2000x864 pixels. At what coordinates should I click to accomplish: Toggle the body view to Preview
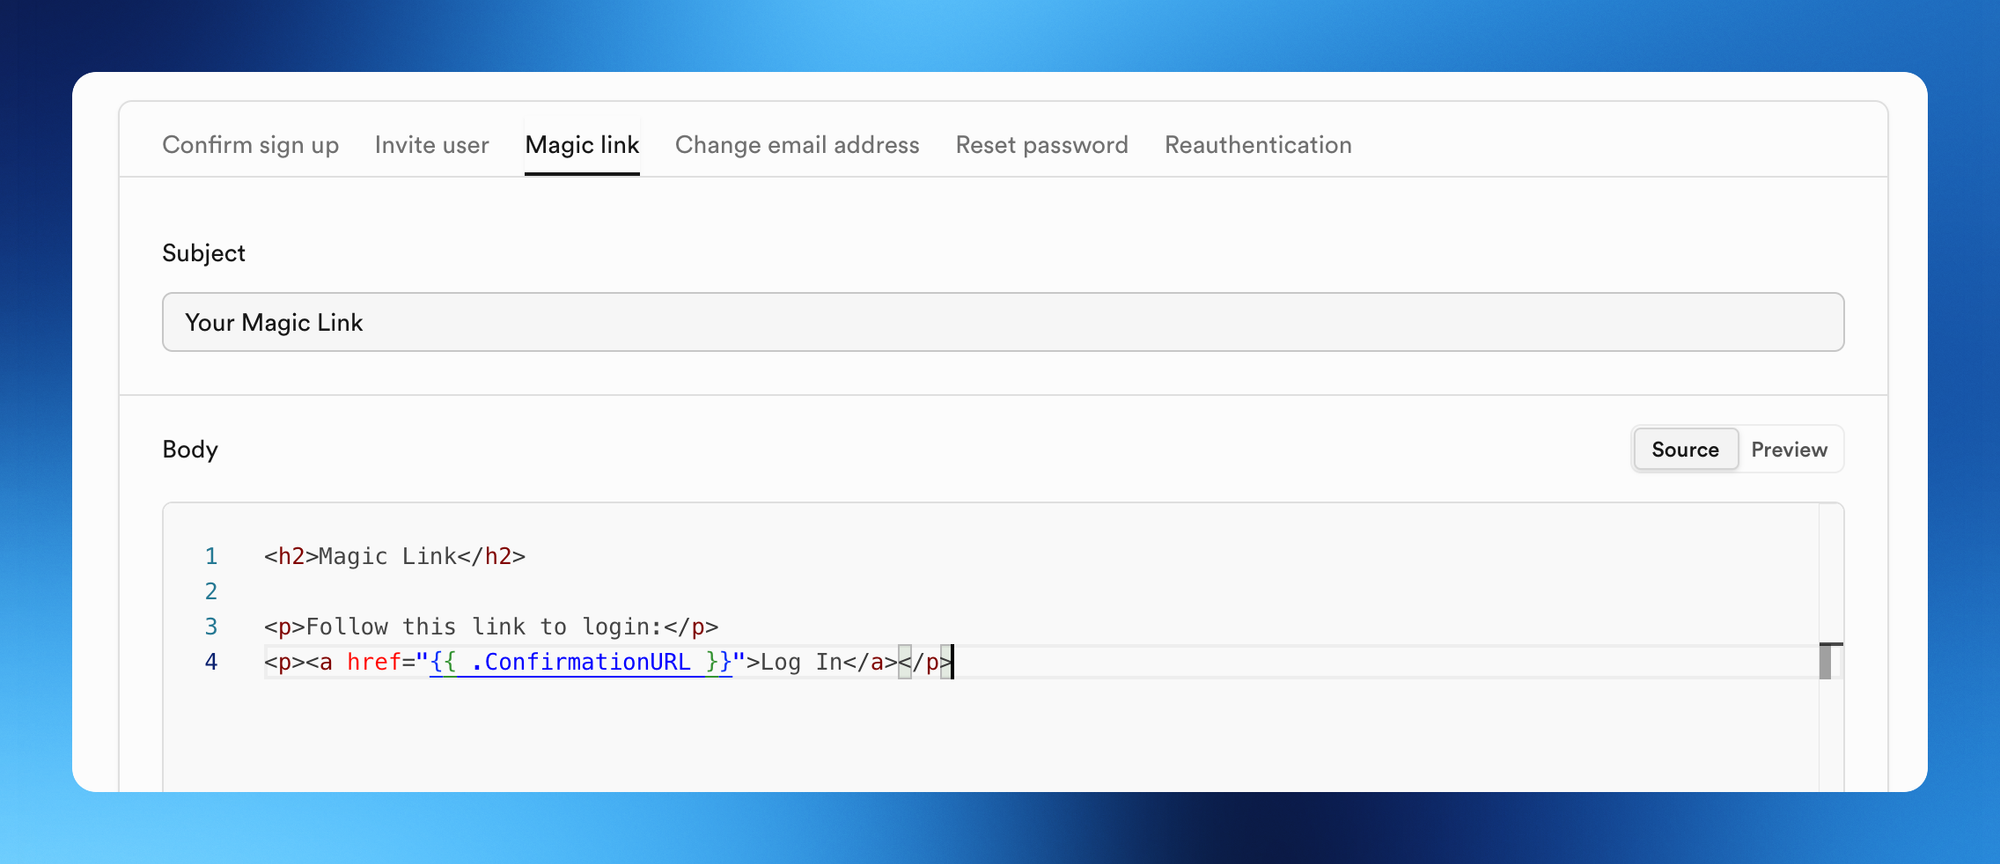click(1789, 450)
